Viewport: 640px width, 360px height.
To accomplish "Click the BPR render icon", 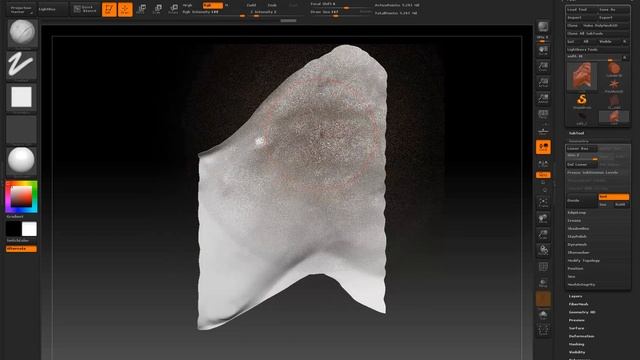I will (543, 27).
